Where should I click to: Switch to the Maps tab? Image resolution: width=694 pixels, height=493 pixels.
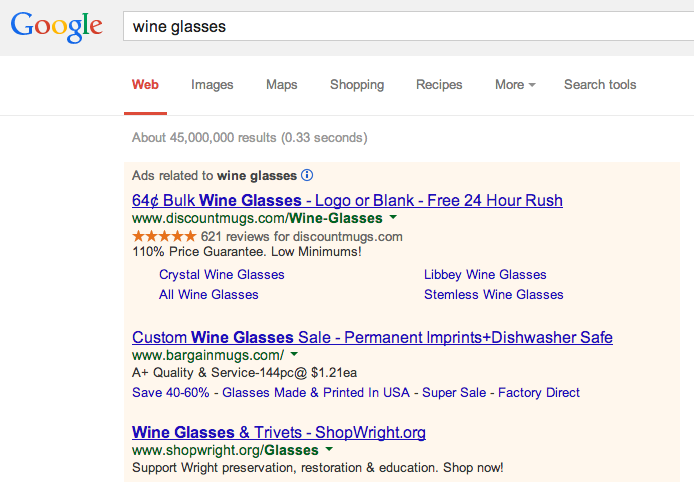point(281,85)
